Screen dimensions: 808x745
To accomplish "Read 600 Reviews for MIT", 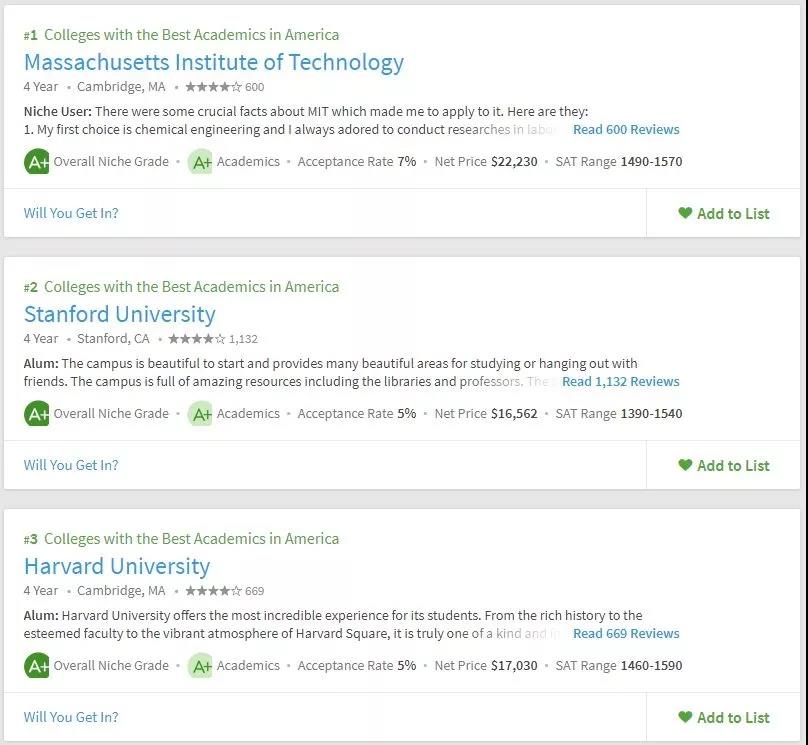I will pos(626,129).
